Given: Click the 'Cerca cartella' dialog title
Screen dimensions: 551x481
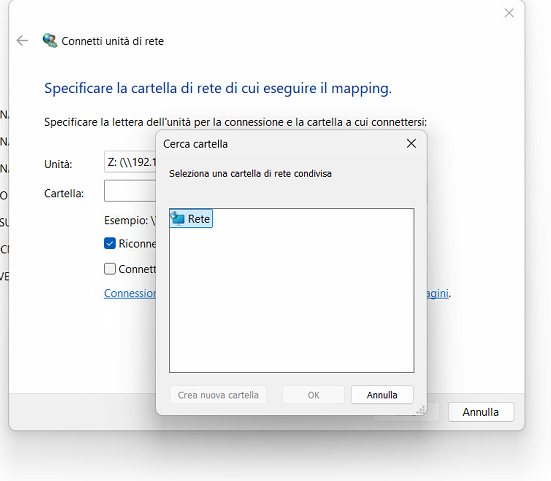Looking at the screenshot, I should pos(195,144).
